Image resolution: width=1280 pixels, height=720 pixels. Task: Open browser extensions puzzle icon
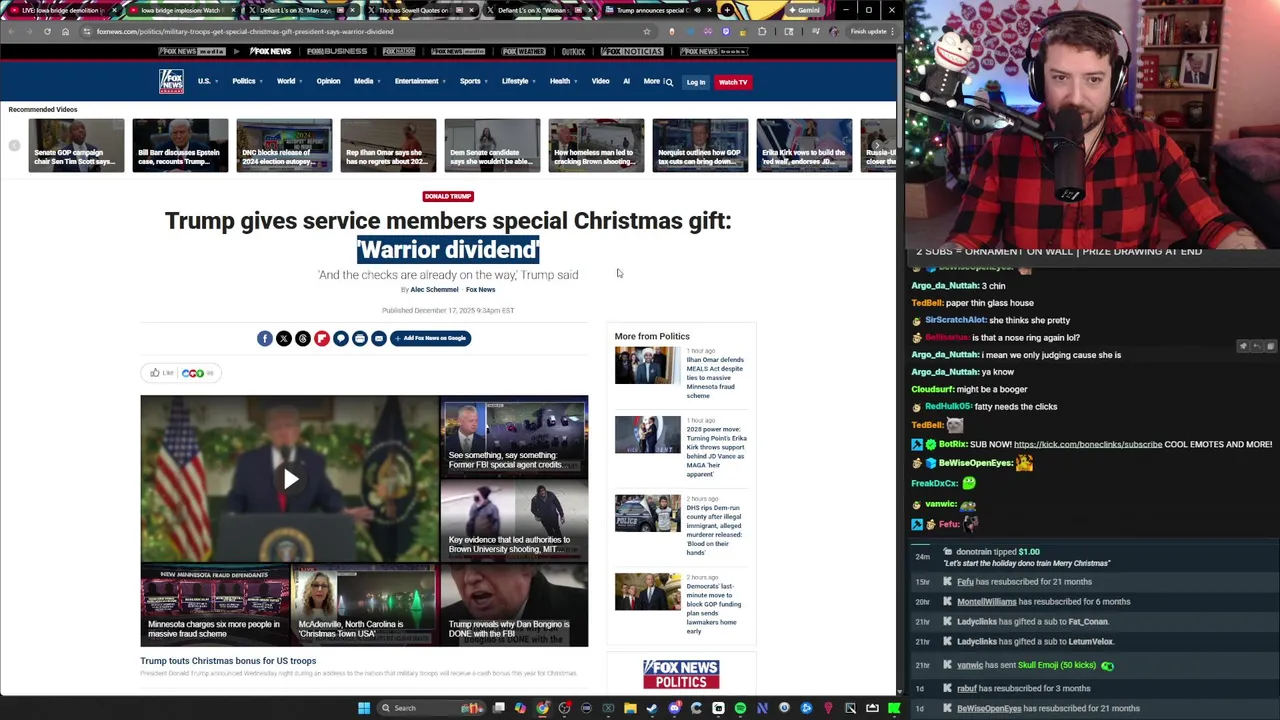[x=762, y=31]
